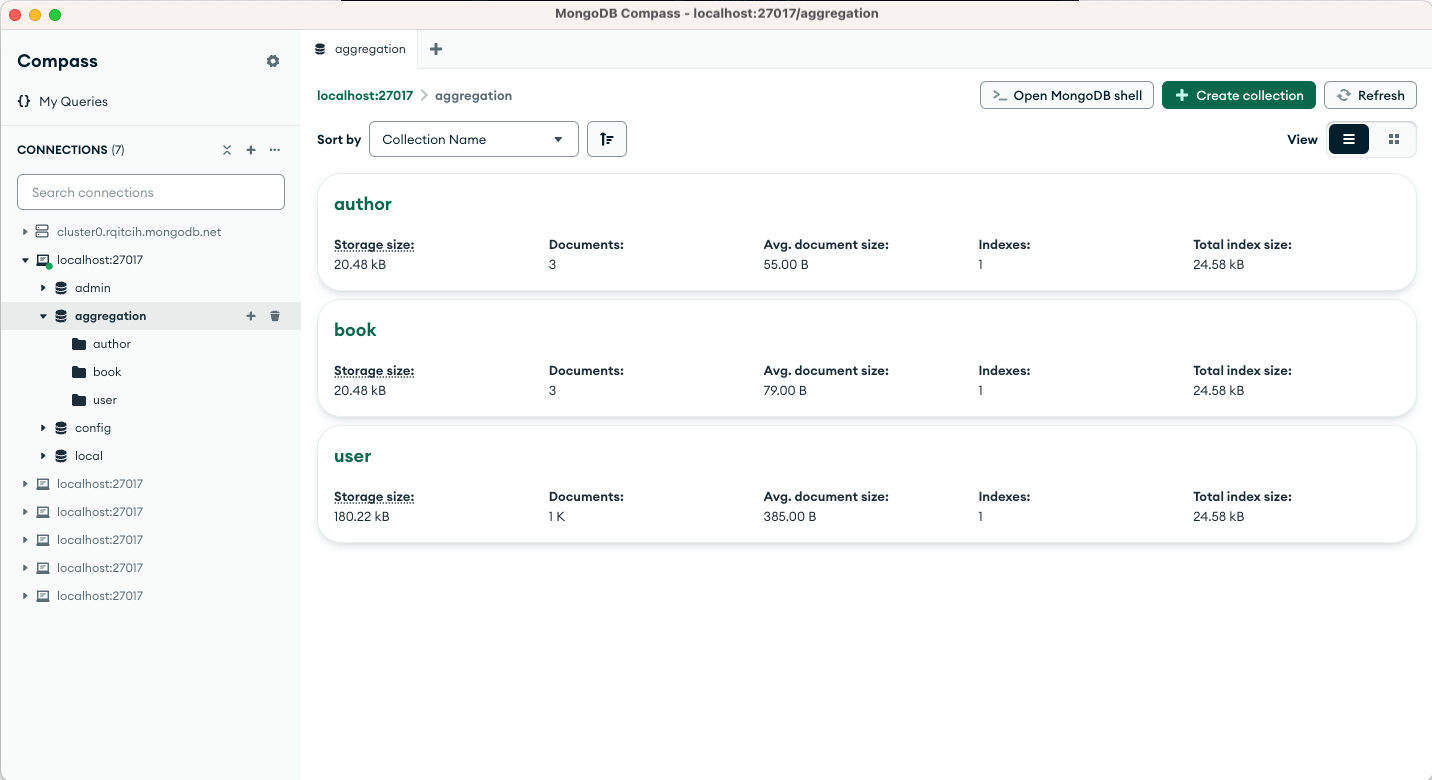Open Compass settings gear icon

click(x=273, y=61)
